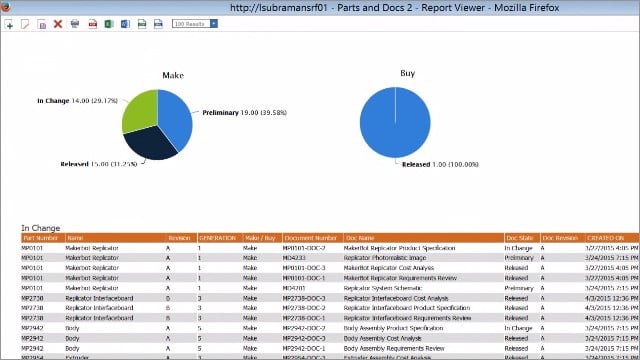This screenshot has height=360, width=640.
Task: Export report to PDF icon
Action: pos(93,24)
